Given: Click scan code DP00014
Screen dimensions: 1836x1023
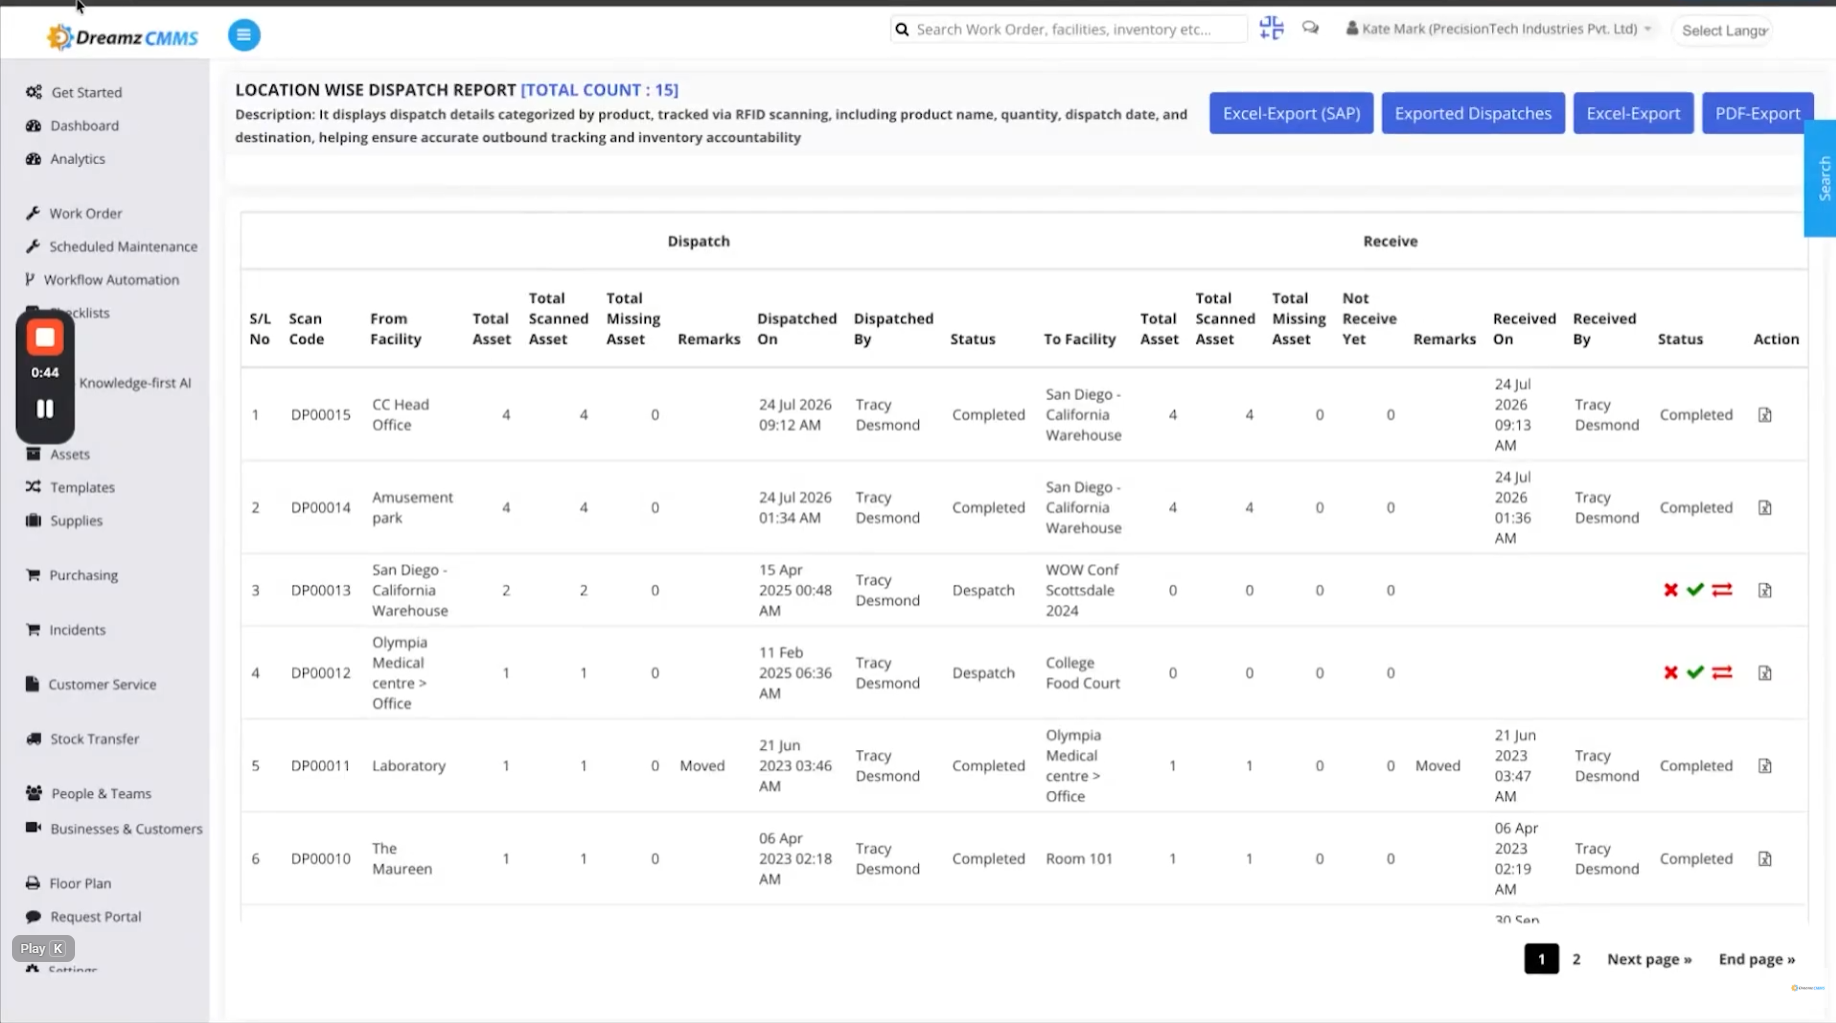Looking at the screenshot, I should click(321, 508).
